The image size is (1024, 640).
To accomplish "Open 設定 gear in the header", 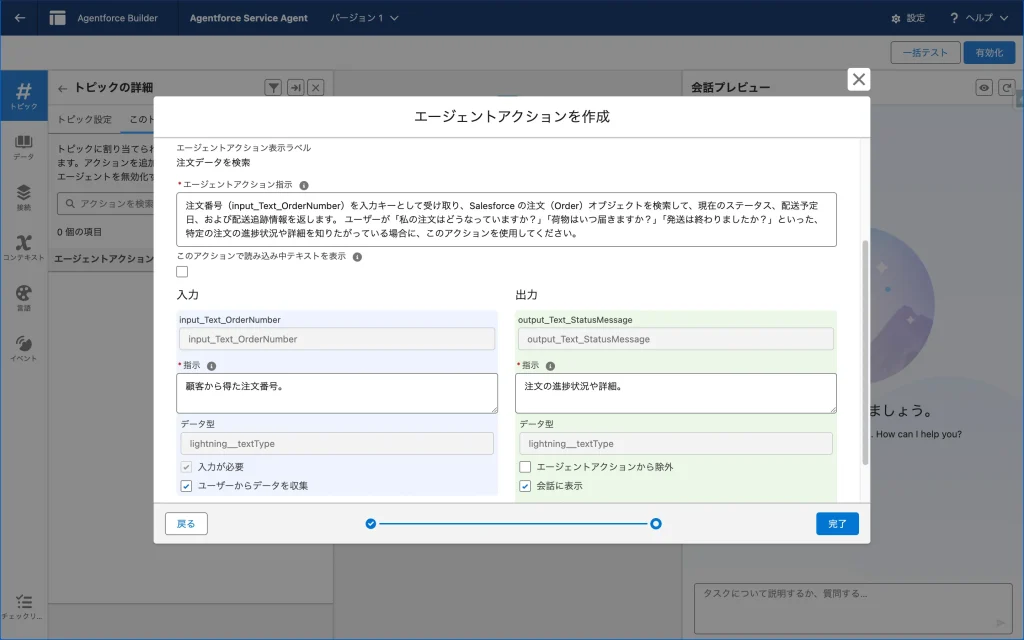I will click(x=907, y=18).
